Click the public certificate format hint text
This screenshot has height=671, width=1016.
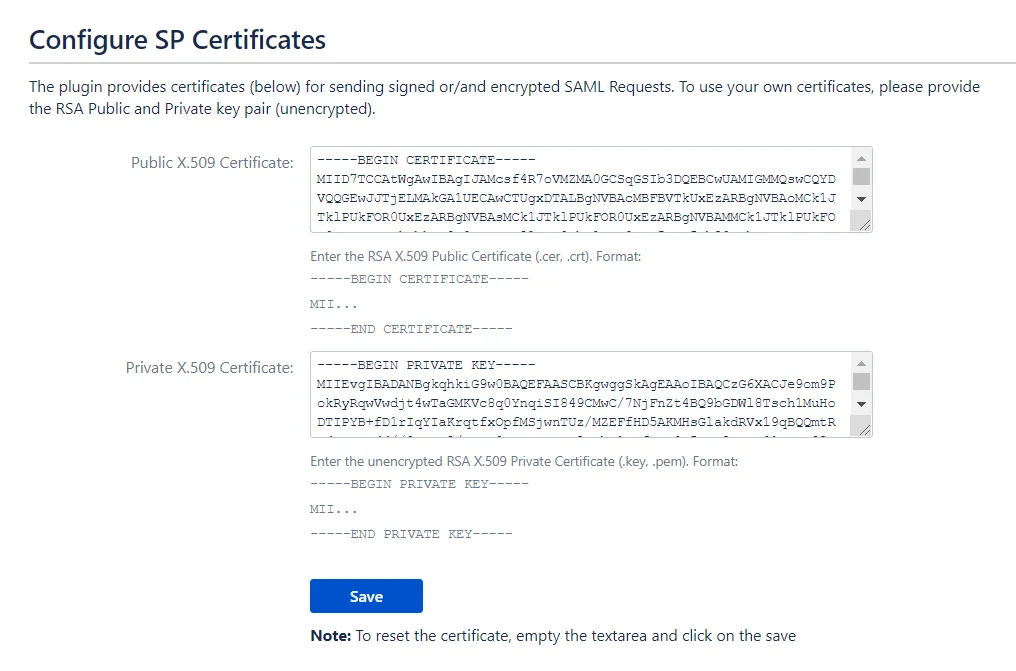[x=475, y=257]
